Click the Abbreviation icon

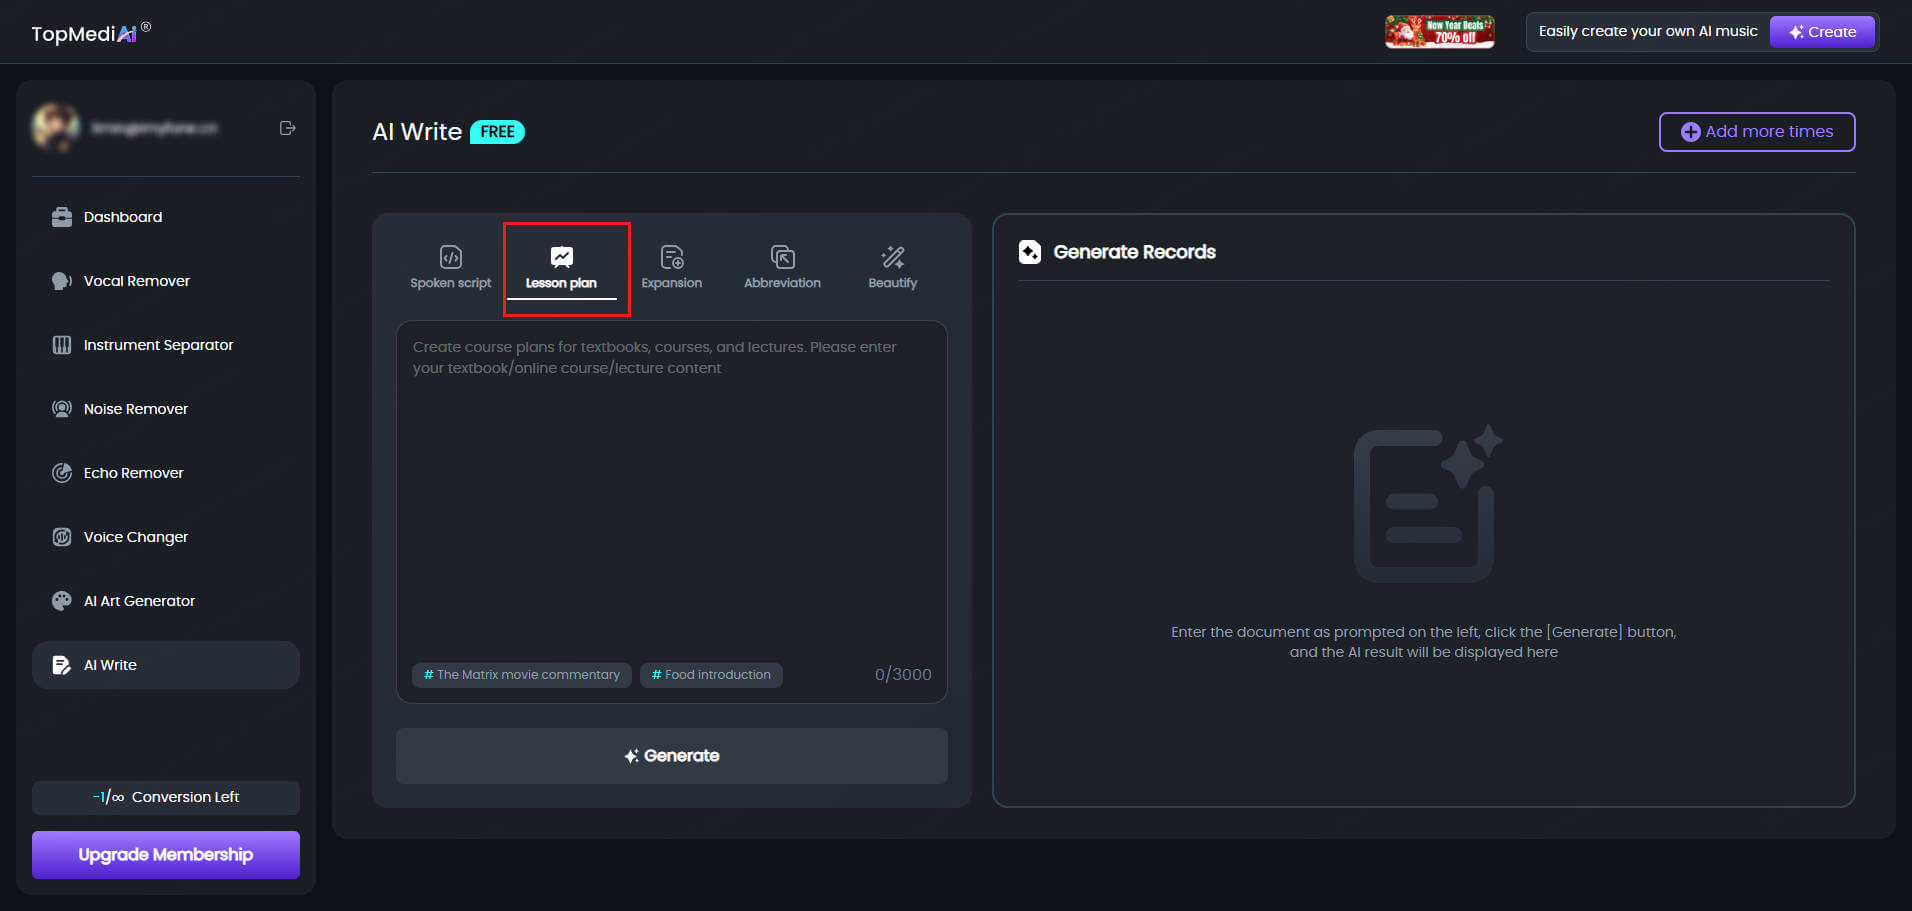(783, 257)
